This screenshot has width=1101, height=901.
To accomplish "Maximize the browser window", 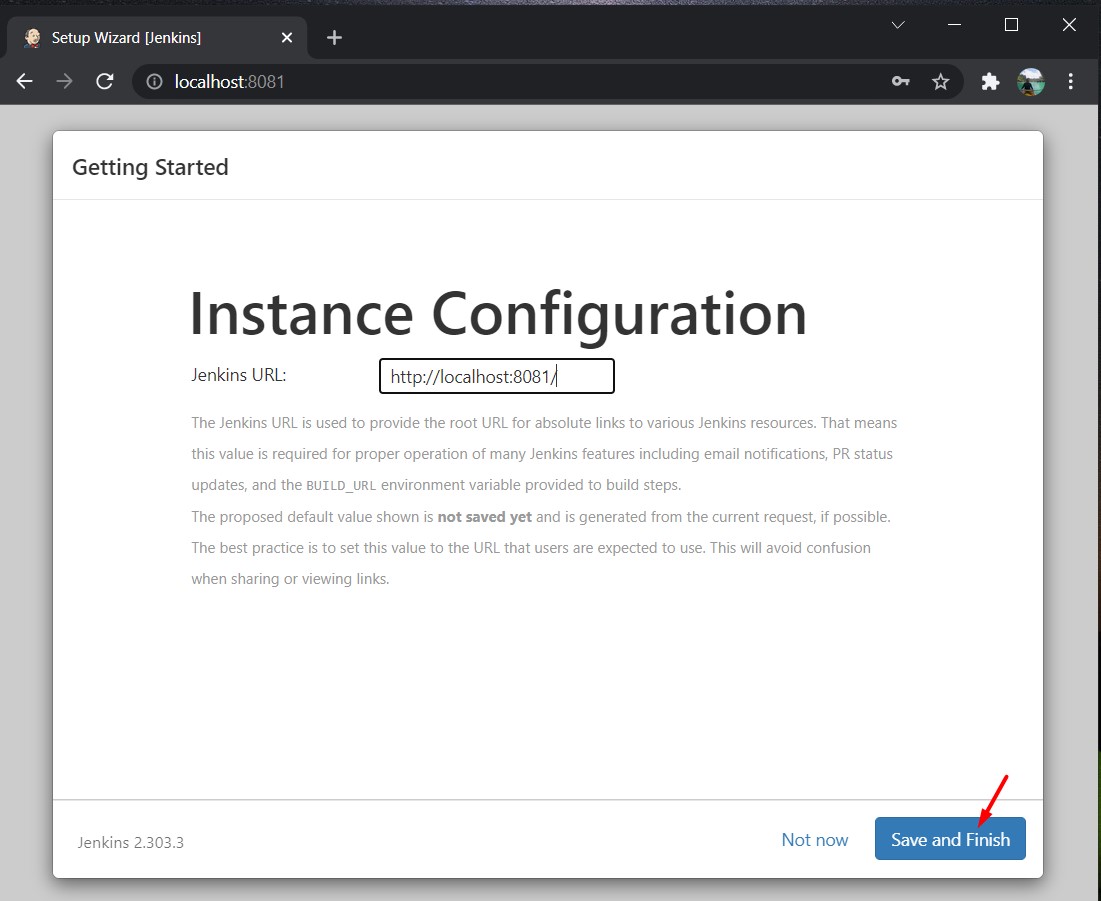I will pyautogui.click(x=1011, y=25).
